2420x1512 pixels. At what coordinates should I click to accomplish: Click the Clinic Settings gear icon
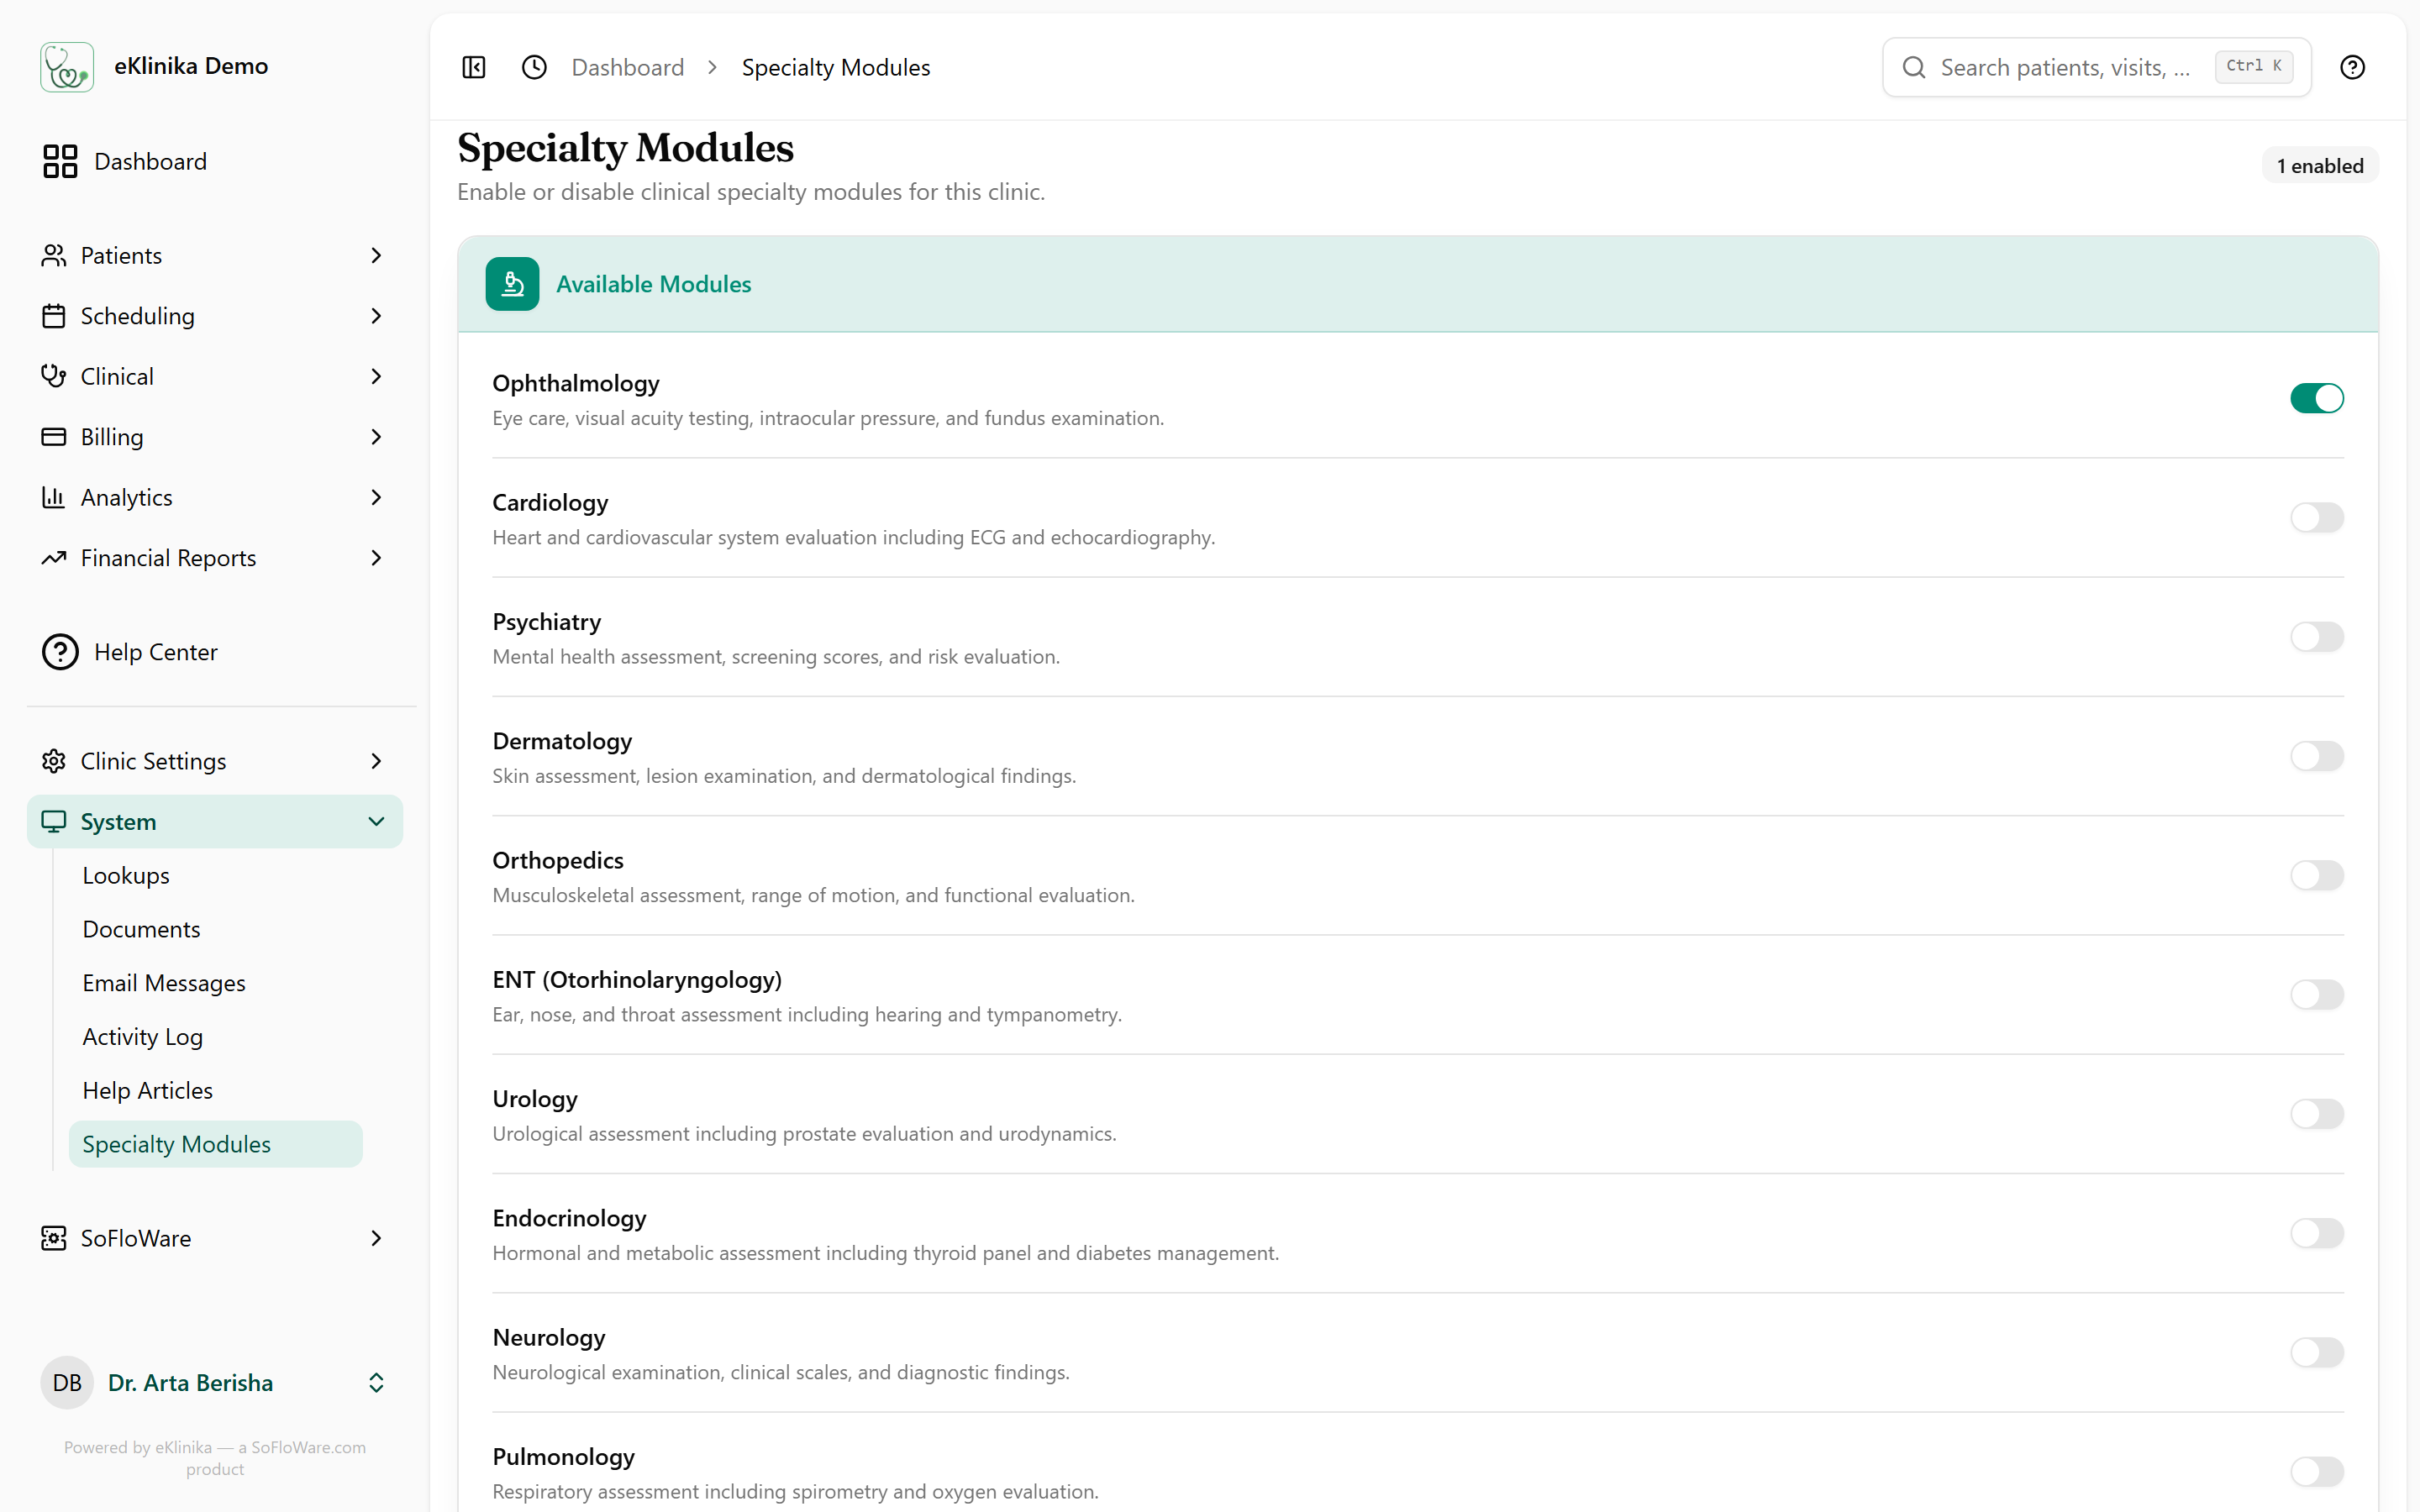(54, 761)
